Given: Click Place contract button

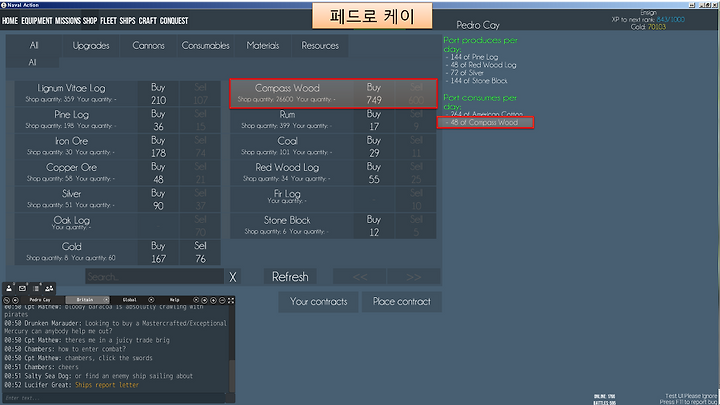Looking at the screenshot, I should [x=402, y=302].
